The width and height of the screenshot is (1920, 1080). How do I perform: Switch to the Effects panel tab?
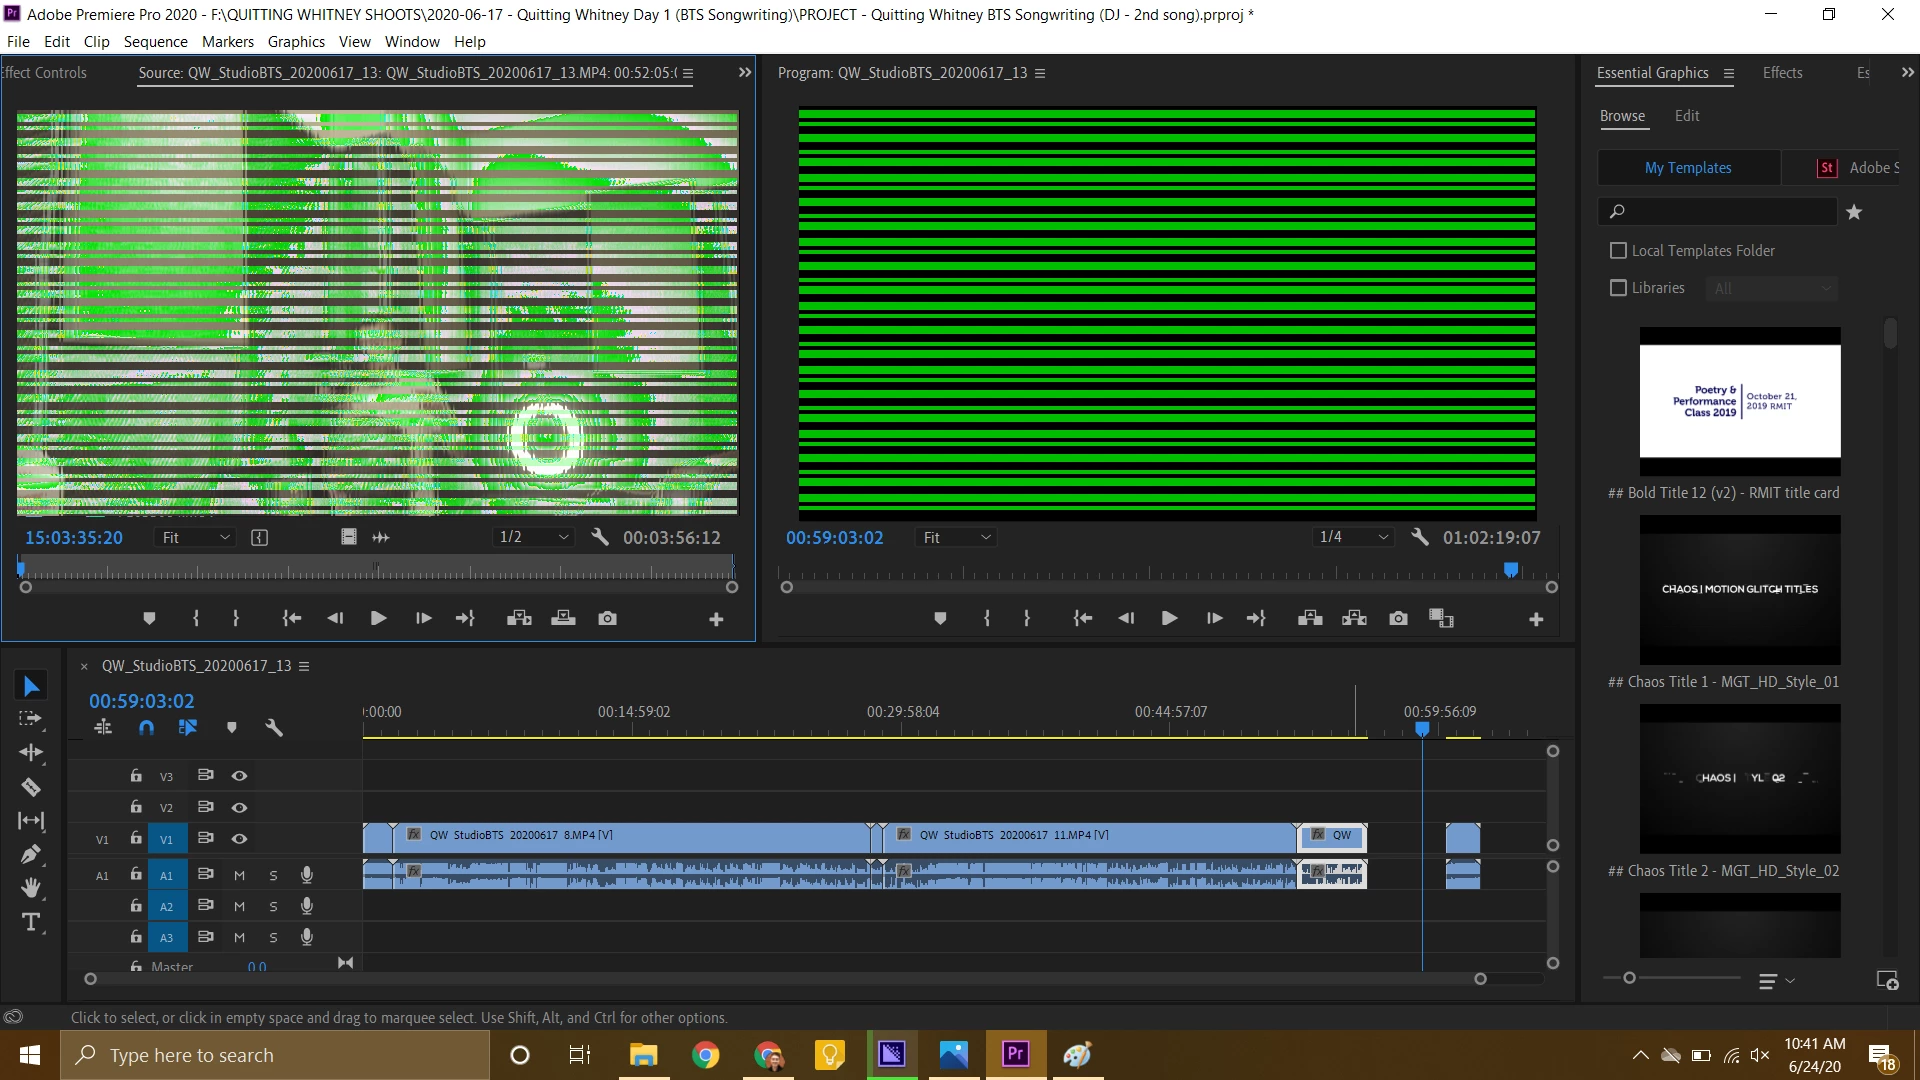(x=1782, y=73)
